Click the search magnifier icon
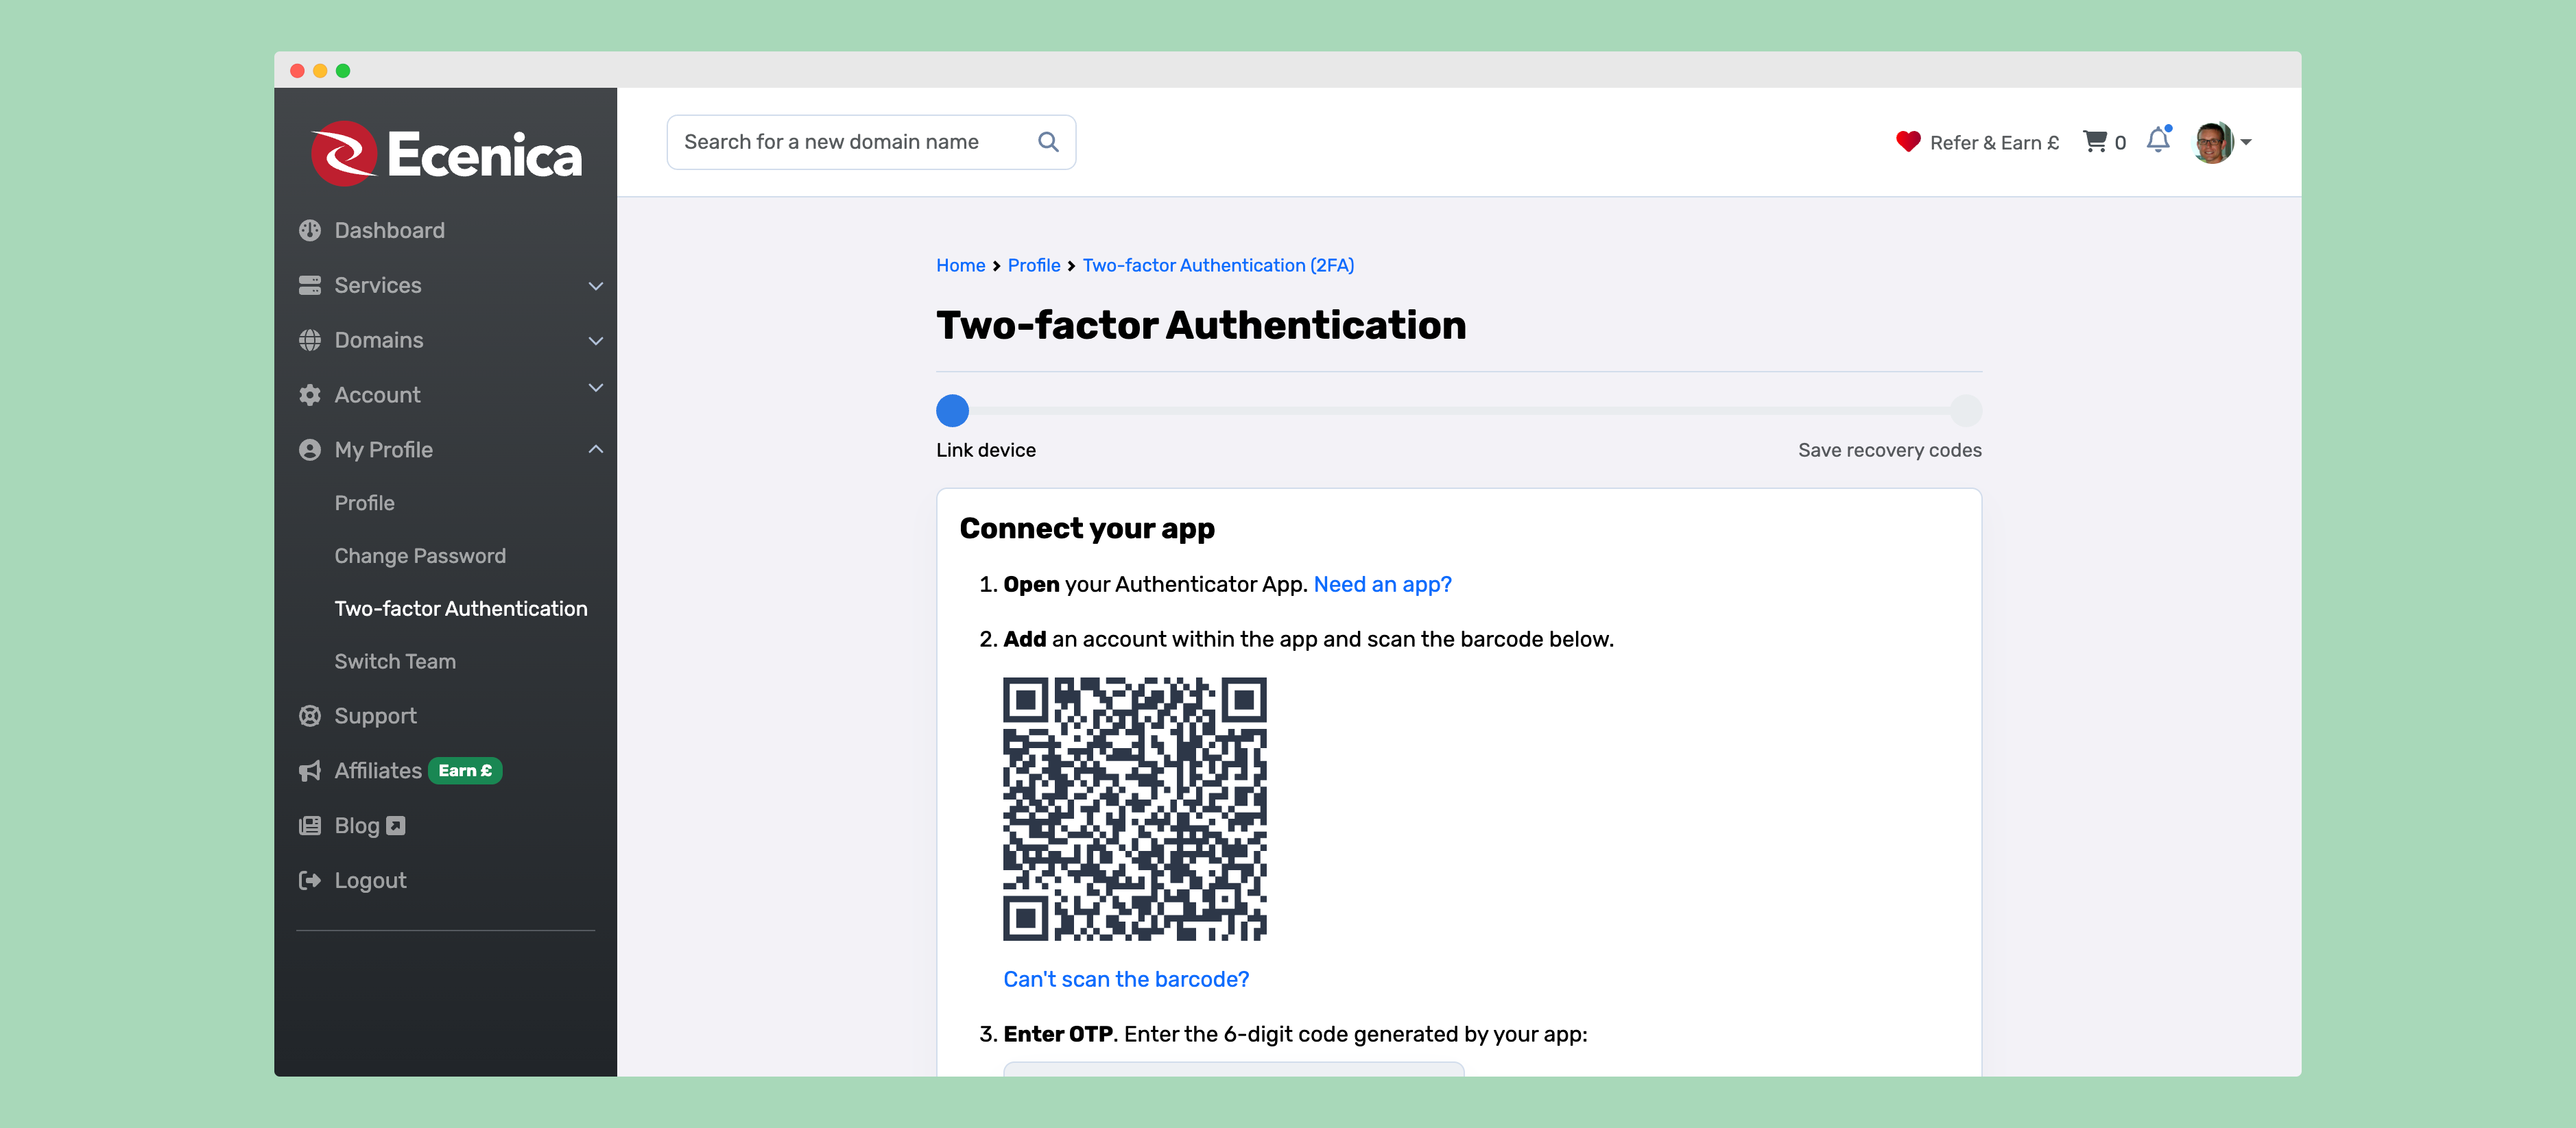2576x1128 pixels. pyautogui.click(x=1047, y=142)
